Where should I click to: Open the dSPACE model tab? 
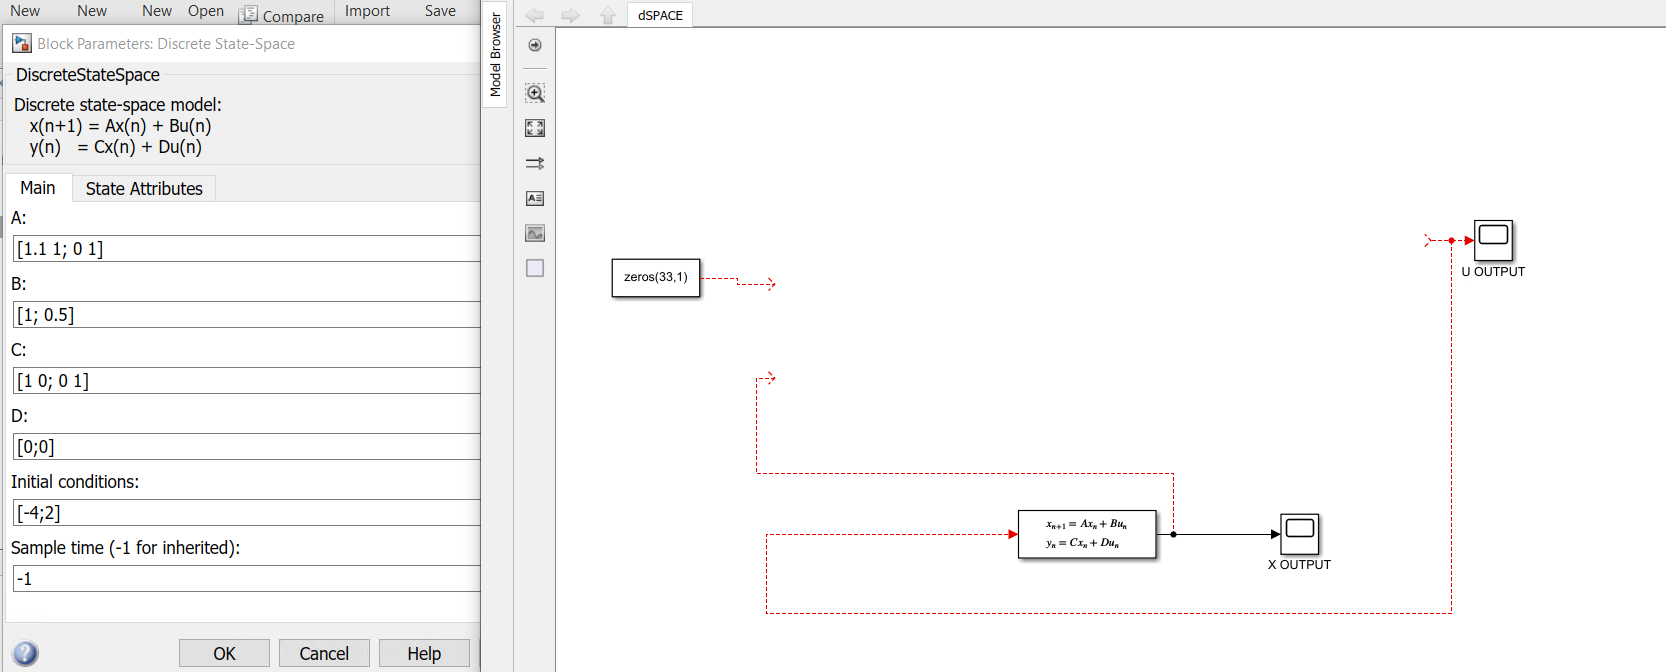click(660, 15)
